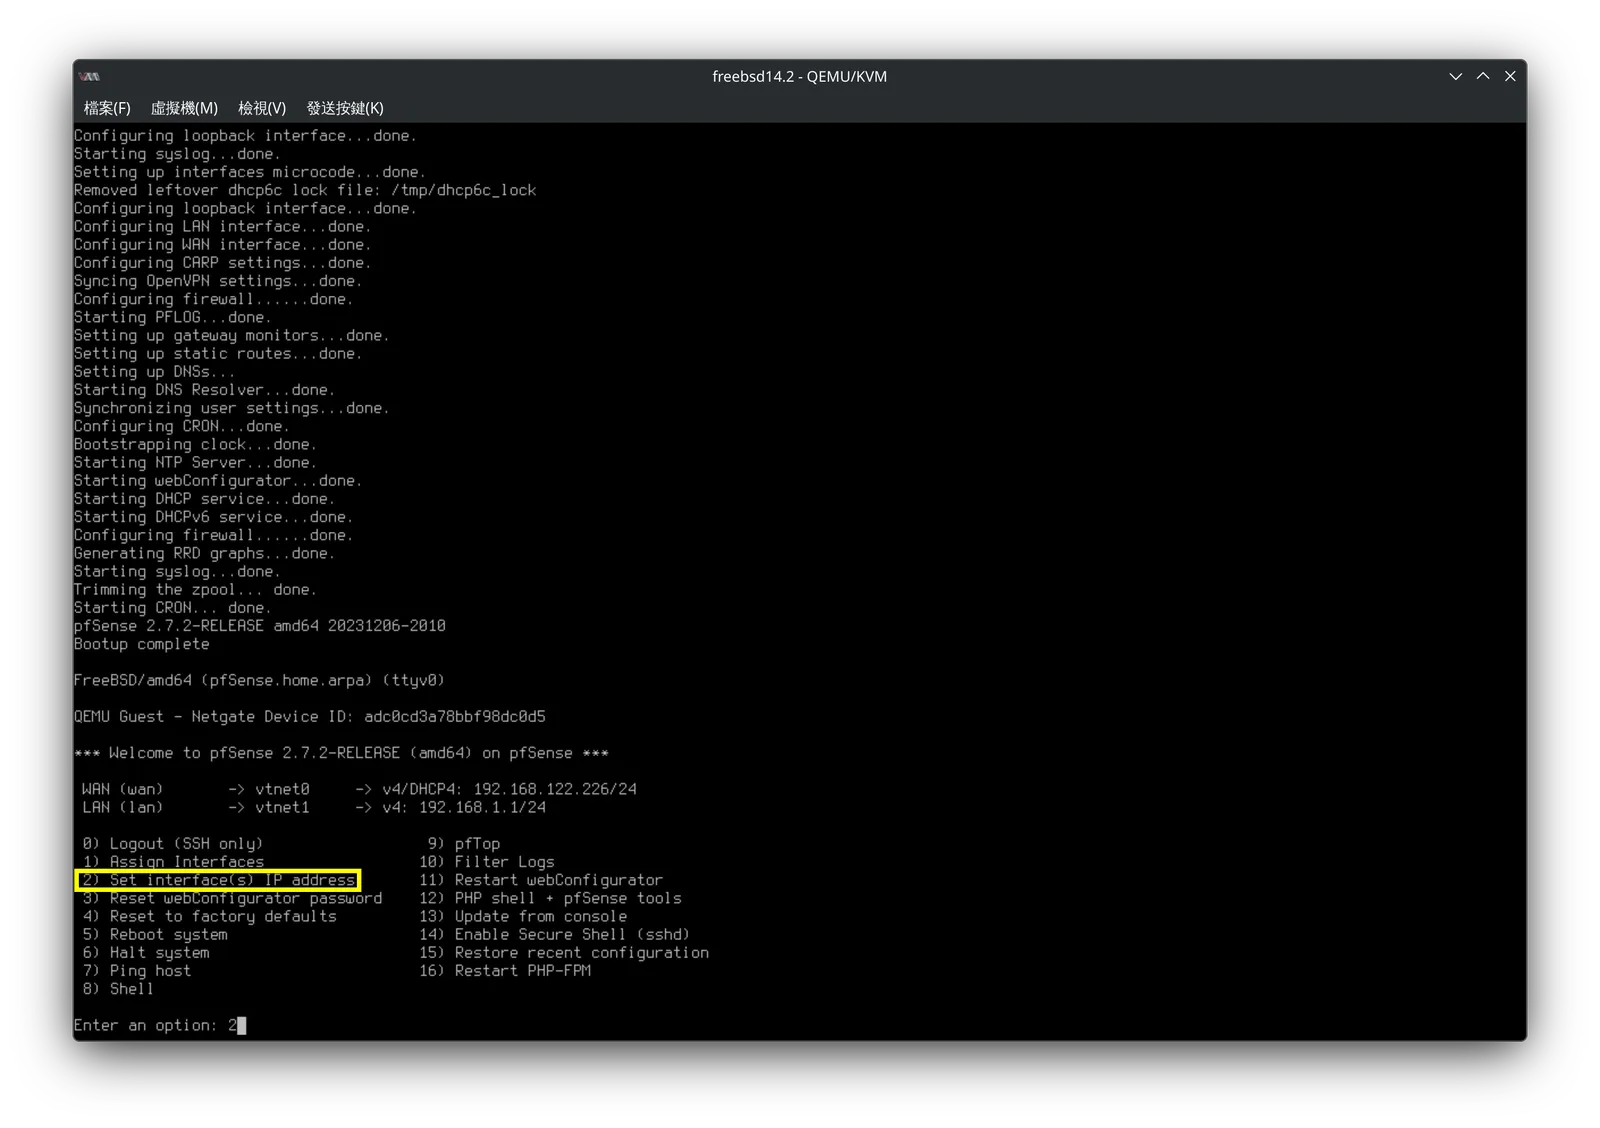
Task: Click the 'Removed leftover dhcp6c lock file' line
Action: click(x=305, y=190)
